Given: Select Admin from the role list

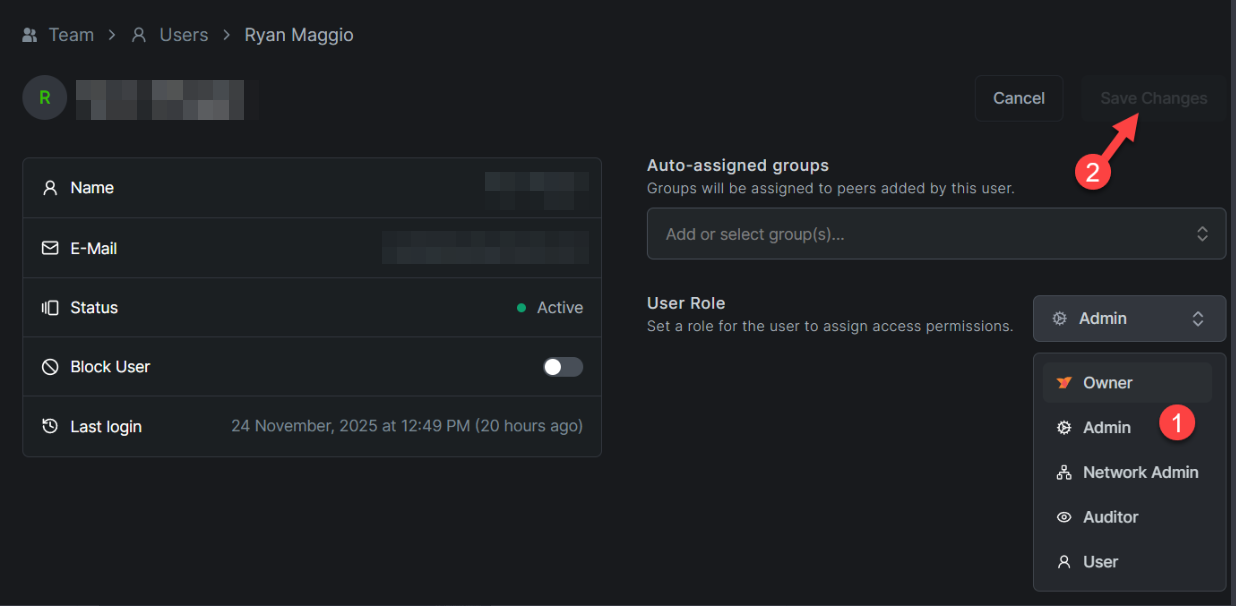Looking at the screenshot, I should (1106, 428).
